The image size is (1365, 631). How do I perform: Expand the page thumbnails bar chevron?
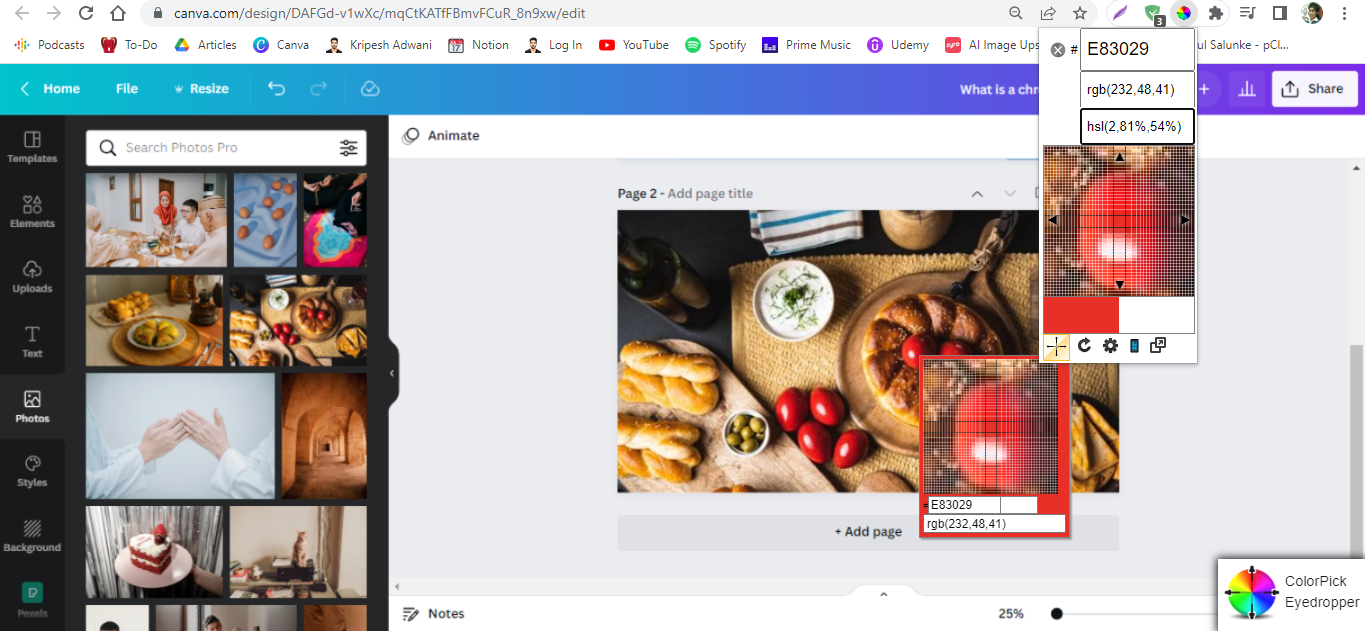tap(883, 594)
